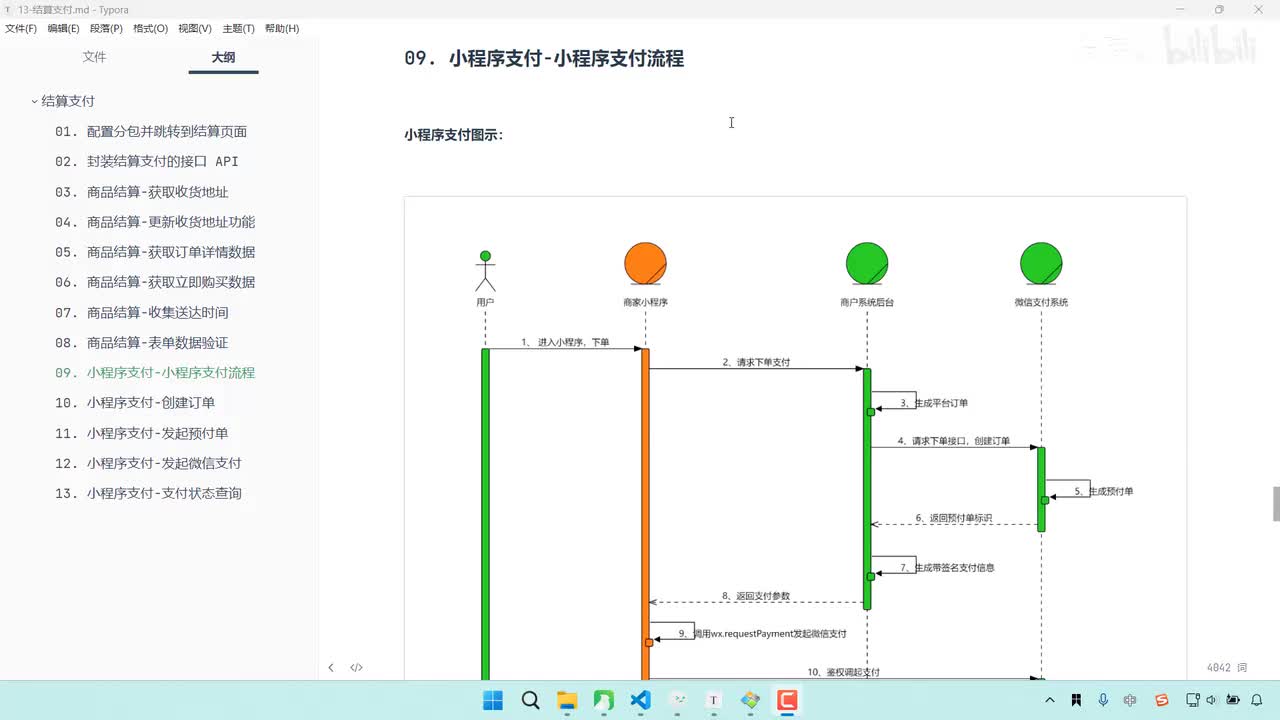
Task: Open Visual Studio Code from the taskbar
Action: 641,700
